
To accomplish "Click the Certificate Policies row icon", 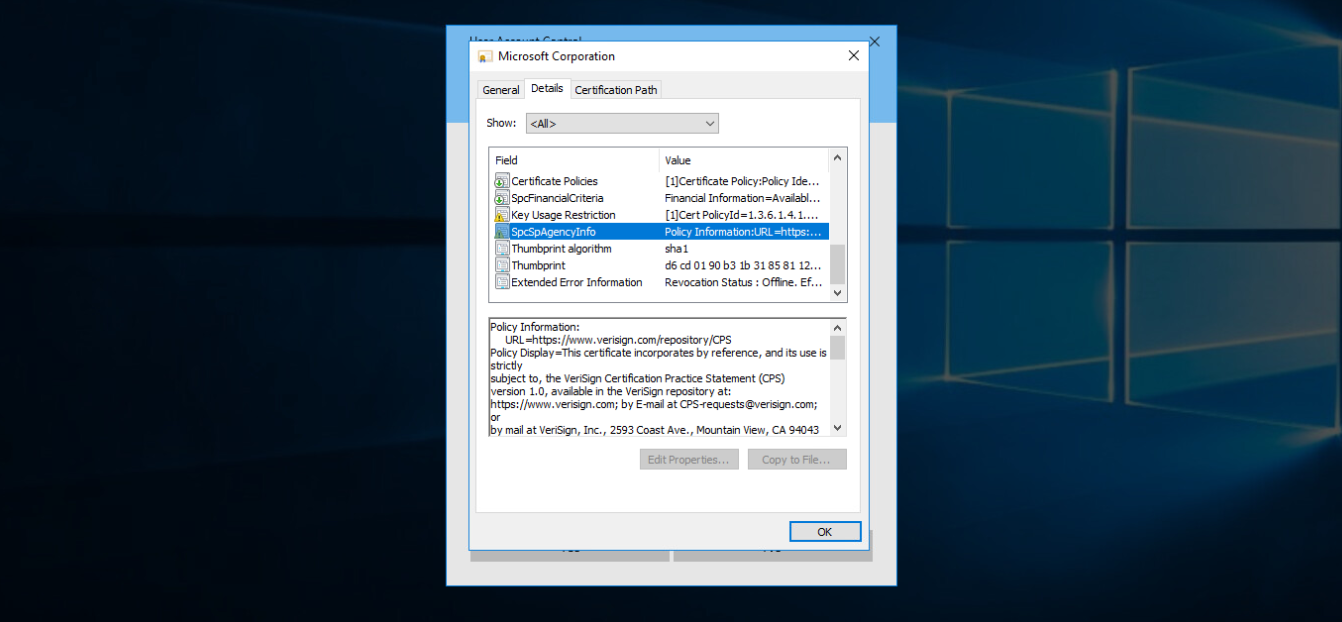I will pos(502,181).
